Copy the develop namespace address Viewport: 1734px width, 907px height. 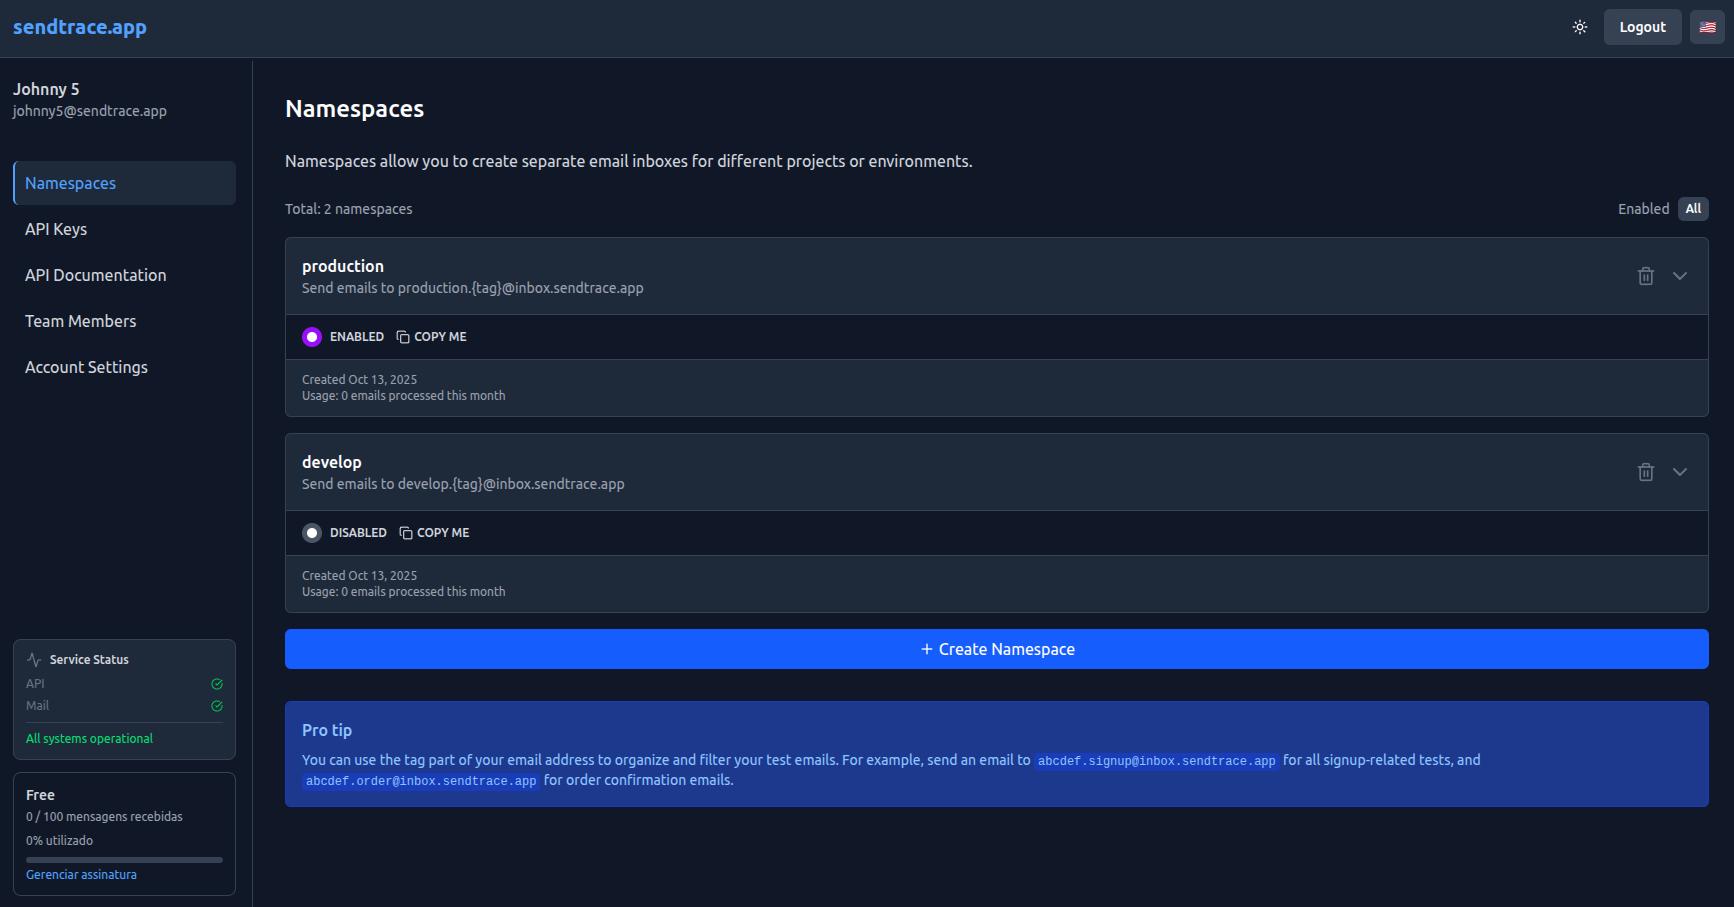point(434,533)
